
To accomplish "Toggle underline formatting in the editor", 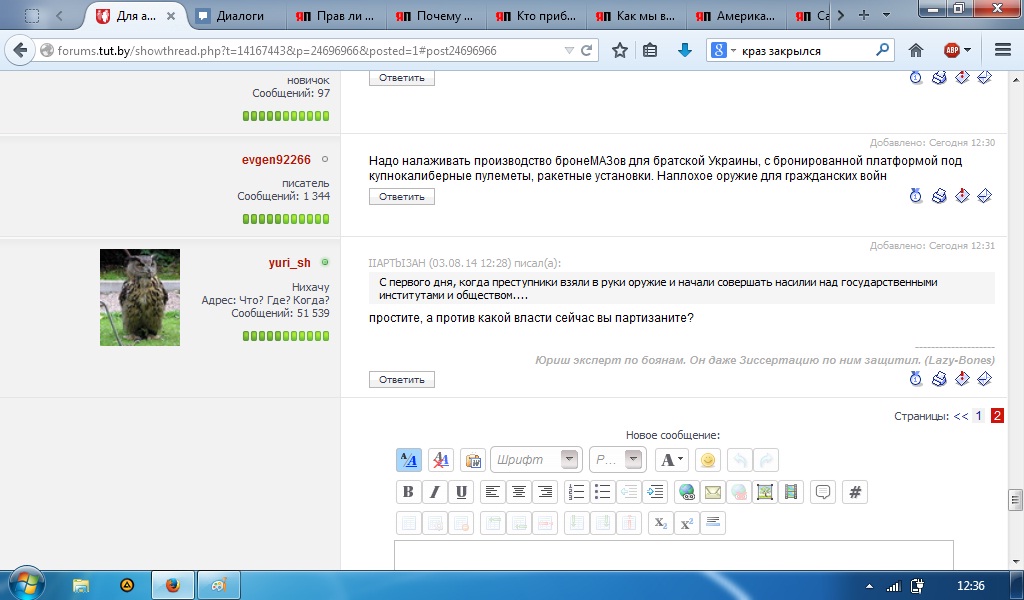I will coord(460,492).
